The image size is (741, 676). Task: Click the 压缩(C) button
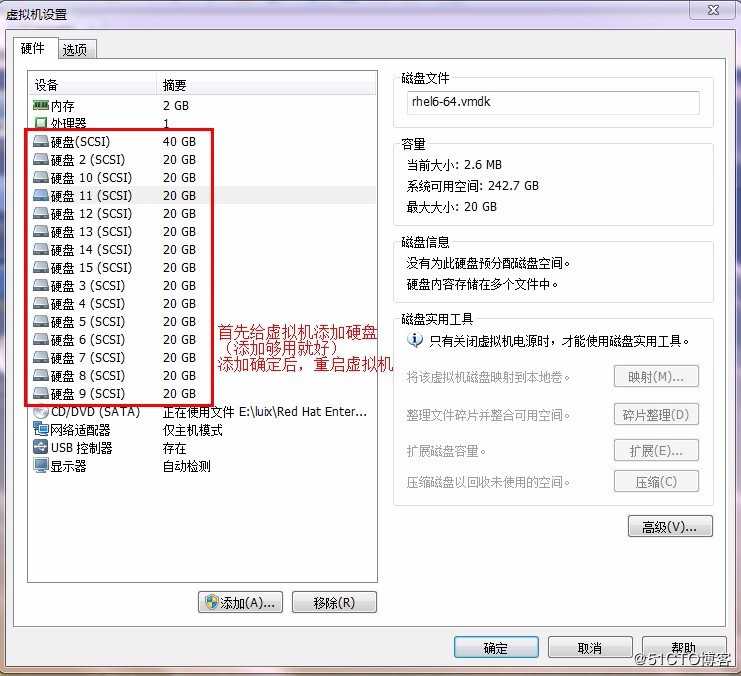tap(656, 482)
